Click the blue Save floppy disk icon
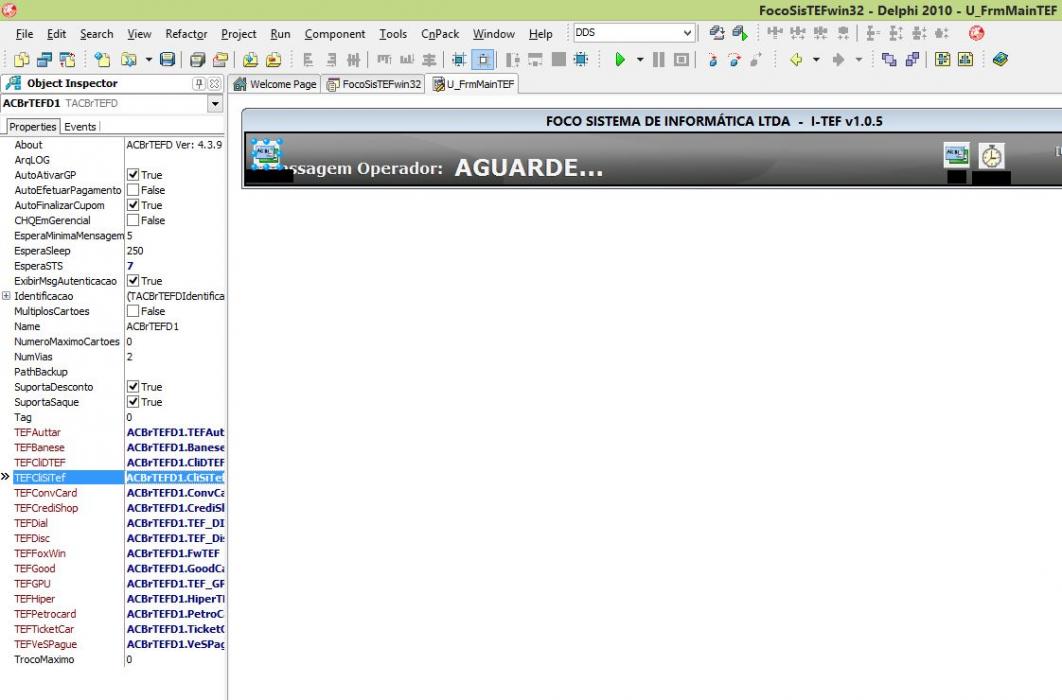Image resolution: width=1062 pixels, height=700 pixels. click(167, 60)
